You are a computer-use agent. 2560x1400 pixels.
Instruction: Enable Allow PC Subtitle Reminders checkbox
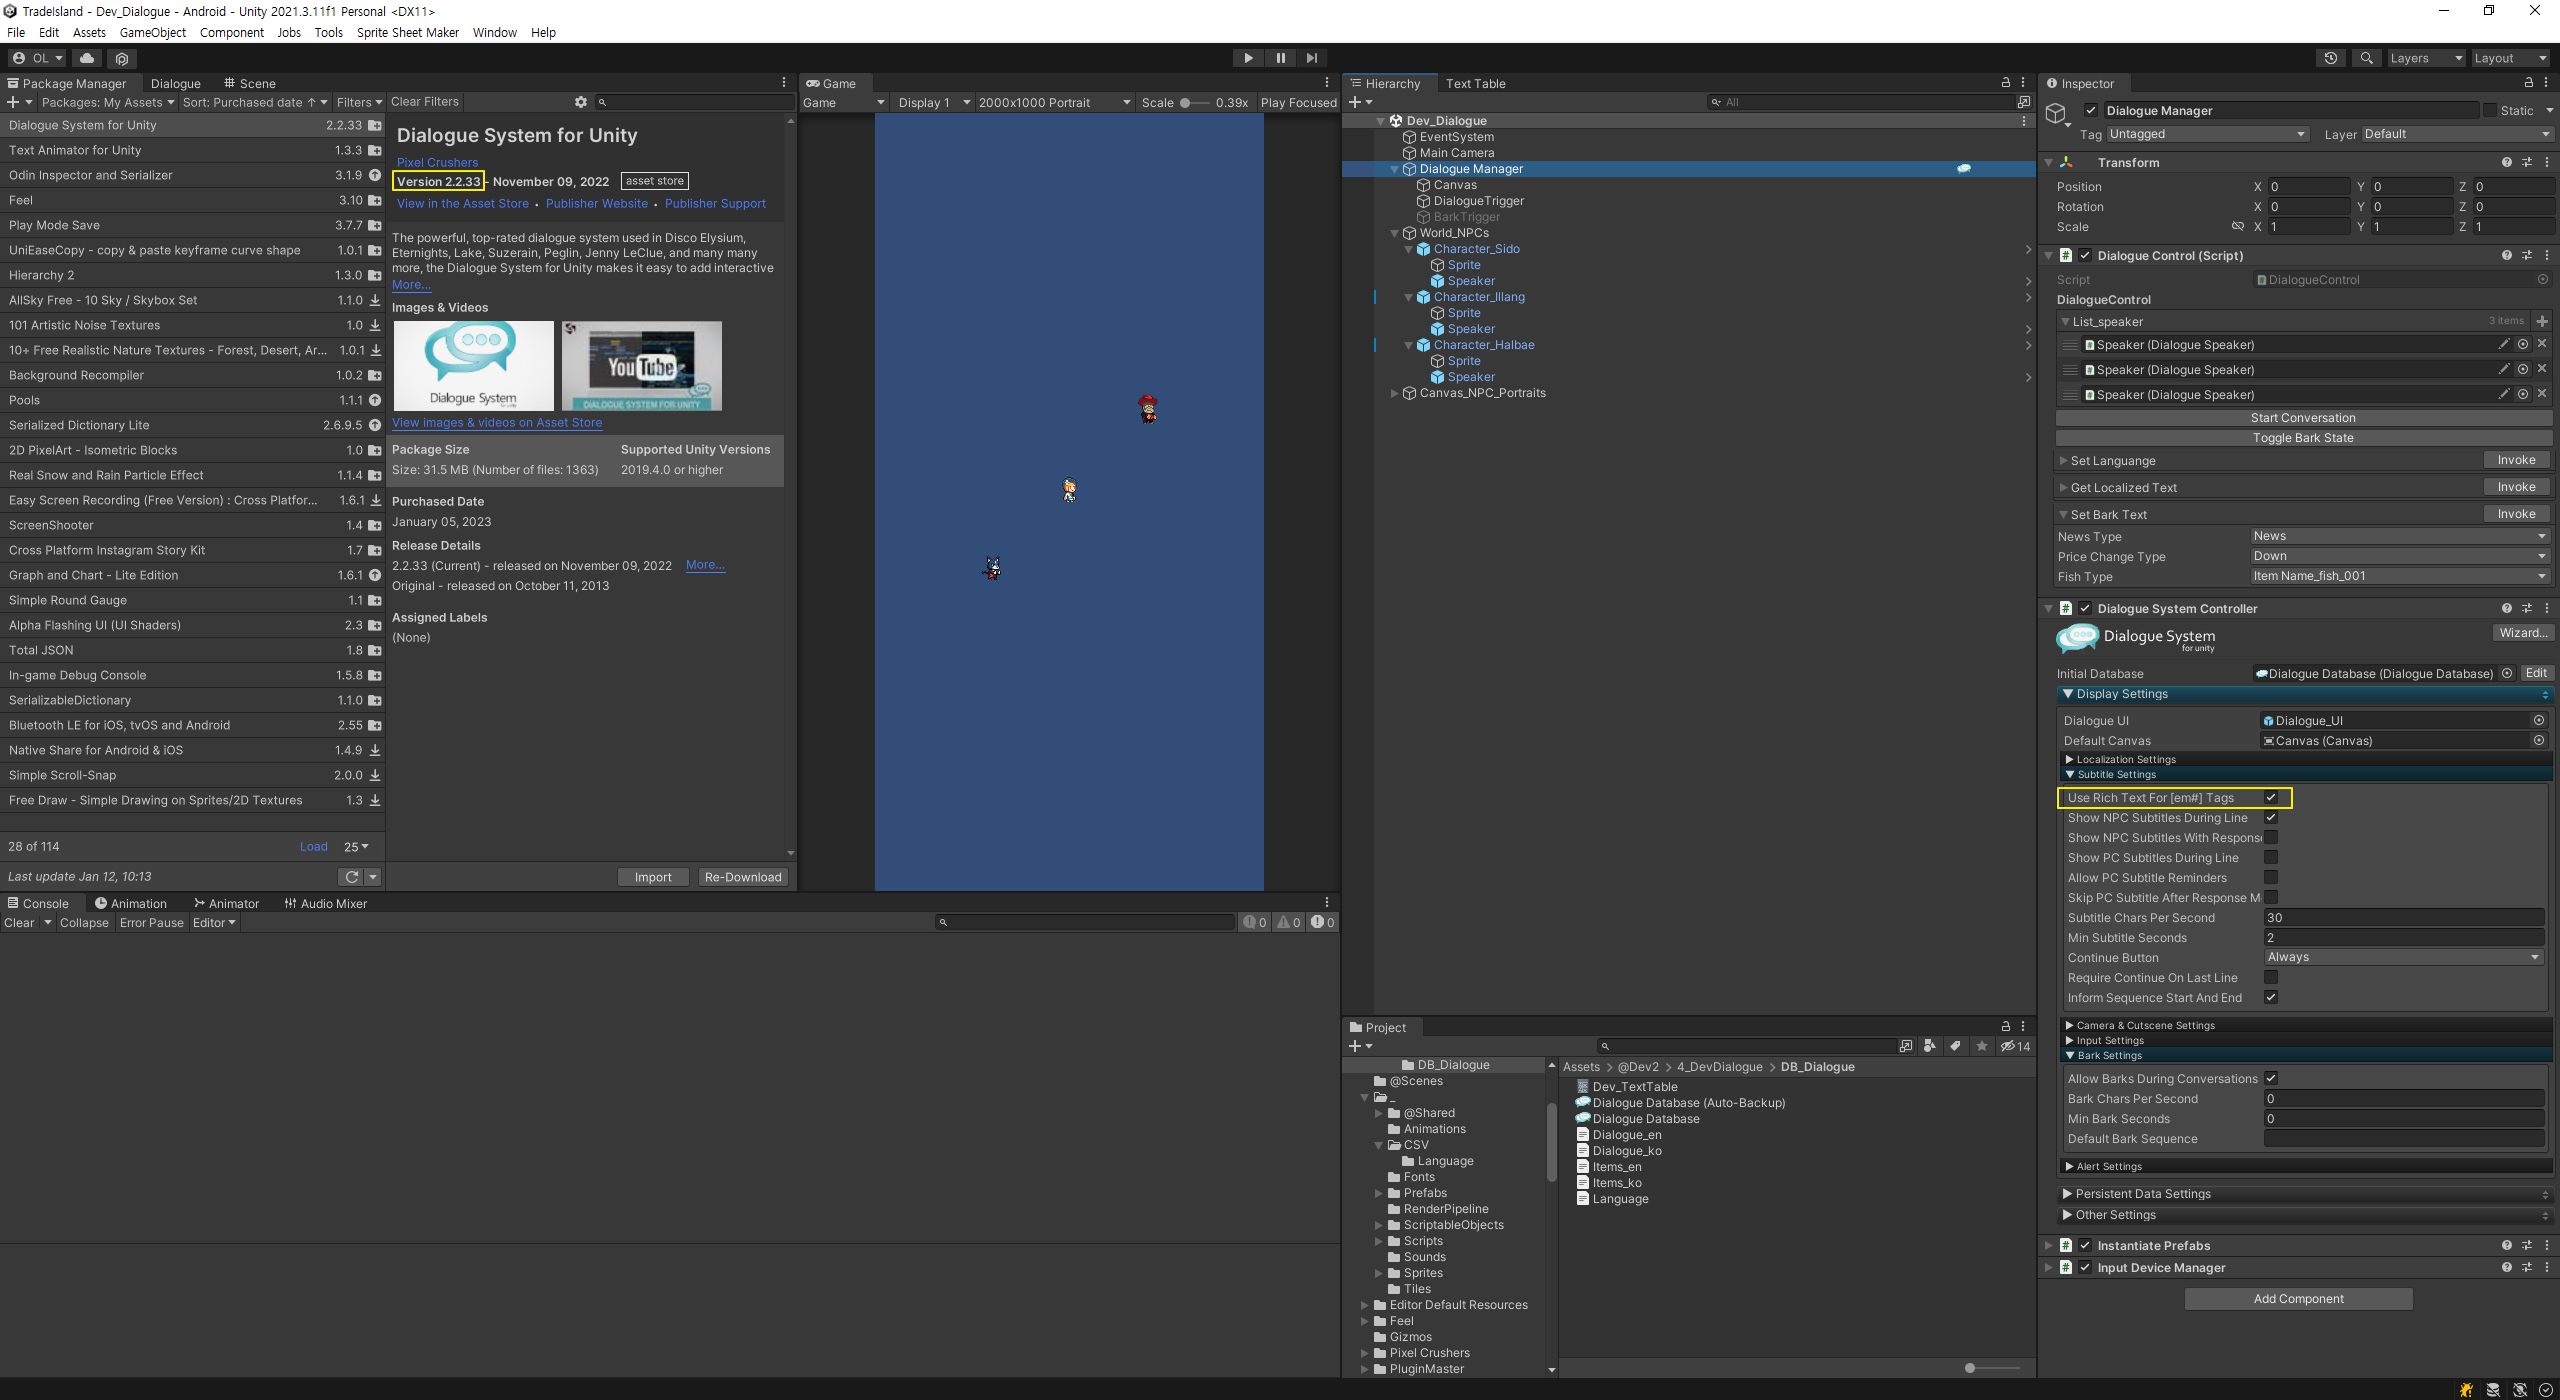[2271, 877]
